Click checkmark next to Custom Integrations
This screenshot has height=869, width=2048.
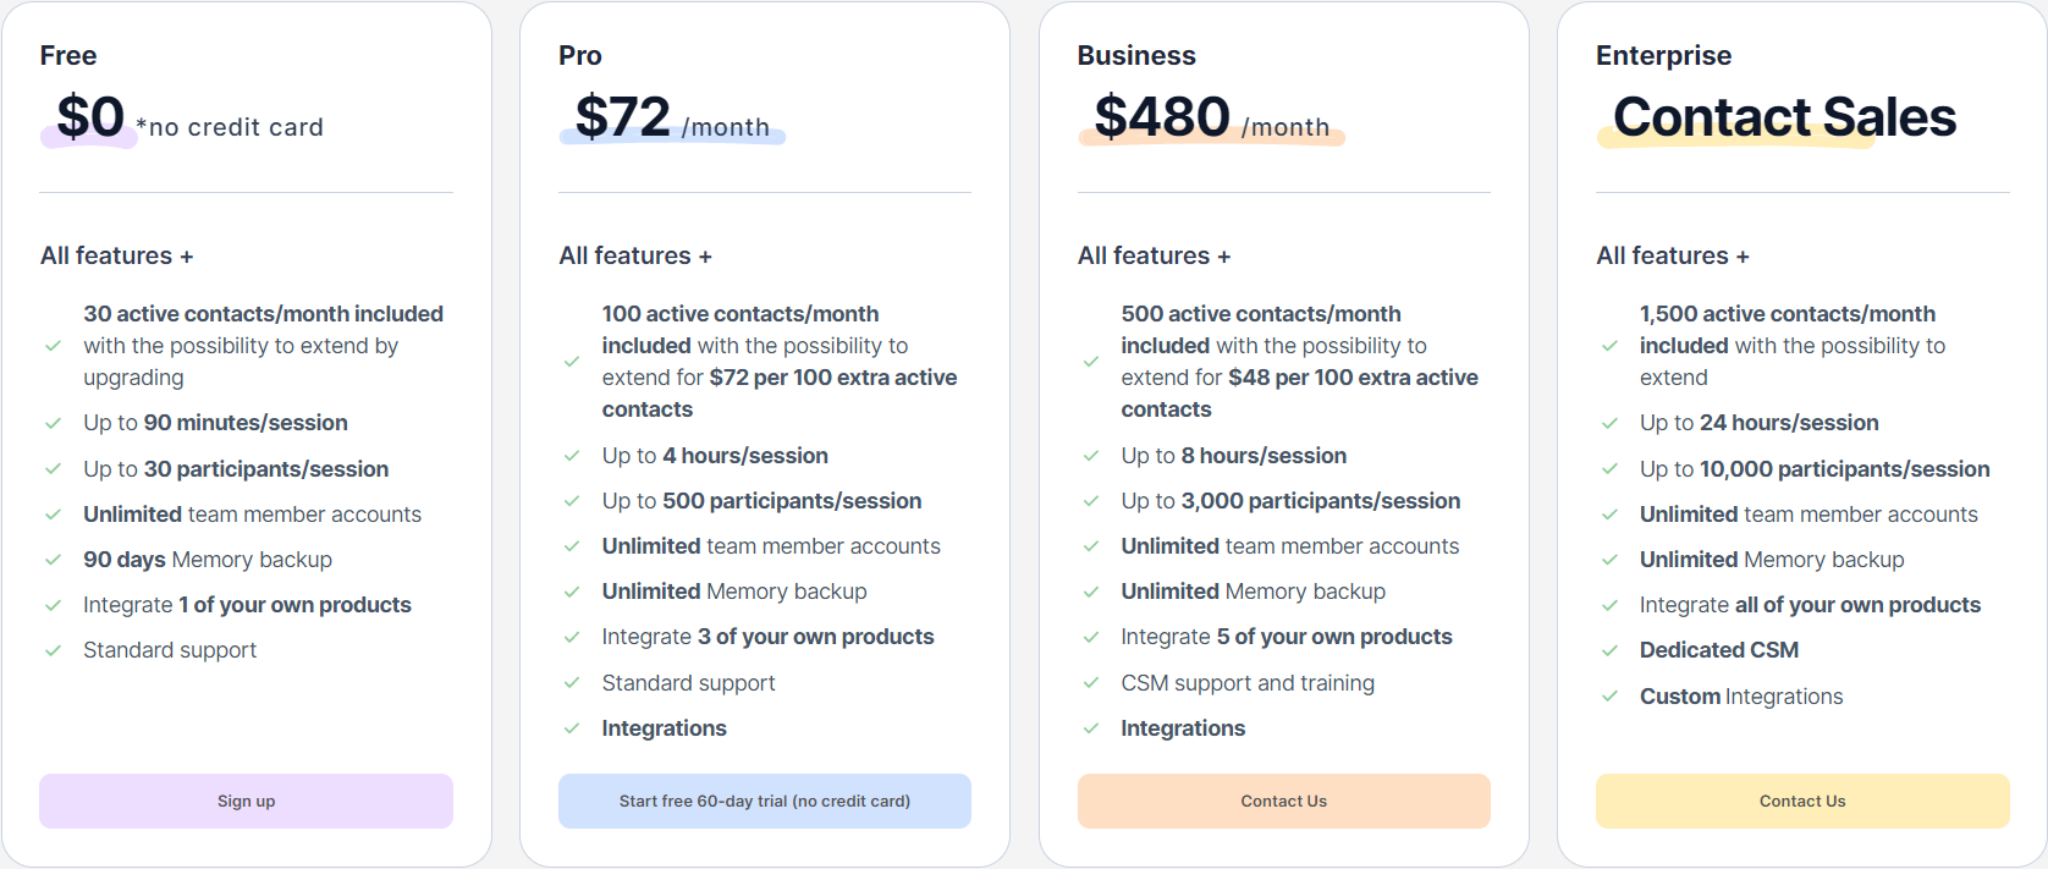pos(1610,696)
